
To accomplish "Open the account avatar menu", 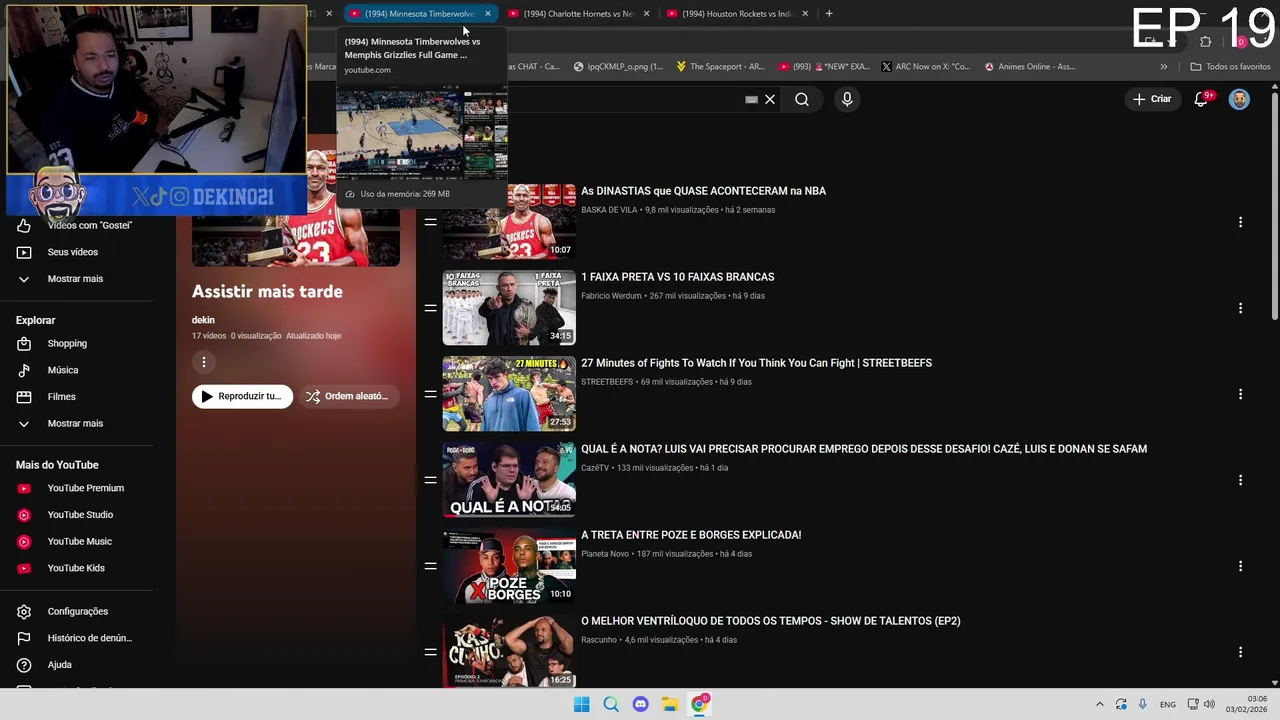I will coord(1239,99).
